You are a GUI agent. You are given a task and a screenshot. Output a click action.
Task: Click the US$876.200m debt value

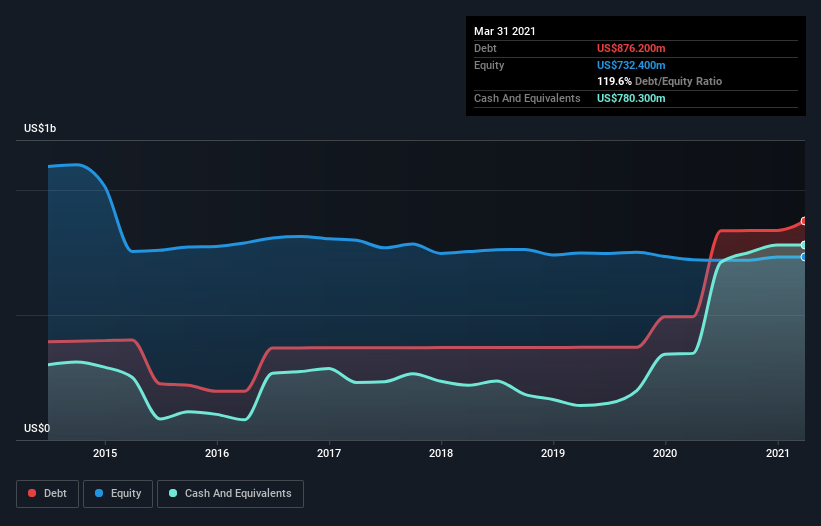pos(631,48)
